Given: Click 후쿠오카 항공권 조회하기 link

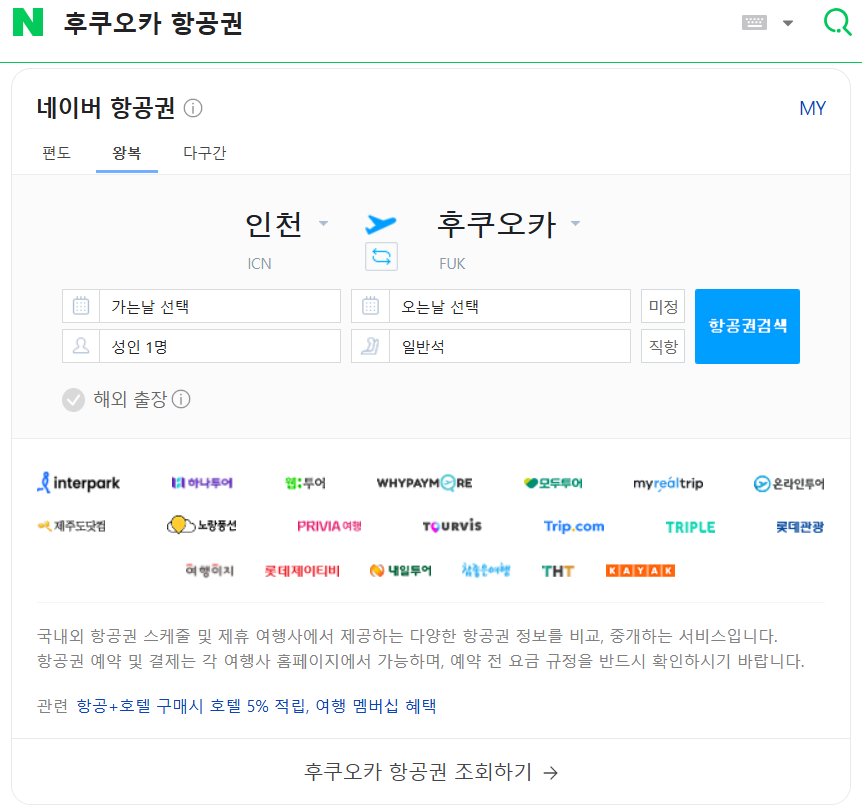Looking at the screenshot, I should pyautogui.click(x=431, y=772).
